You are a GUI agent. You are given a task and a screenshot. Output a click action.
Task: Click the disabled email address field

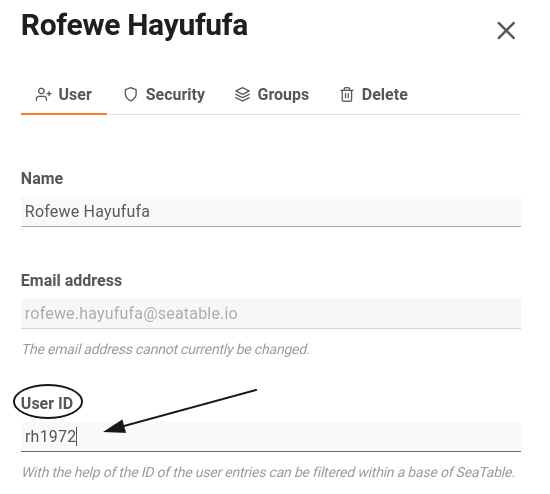tap(271, 314)
